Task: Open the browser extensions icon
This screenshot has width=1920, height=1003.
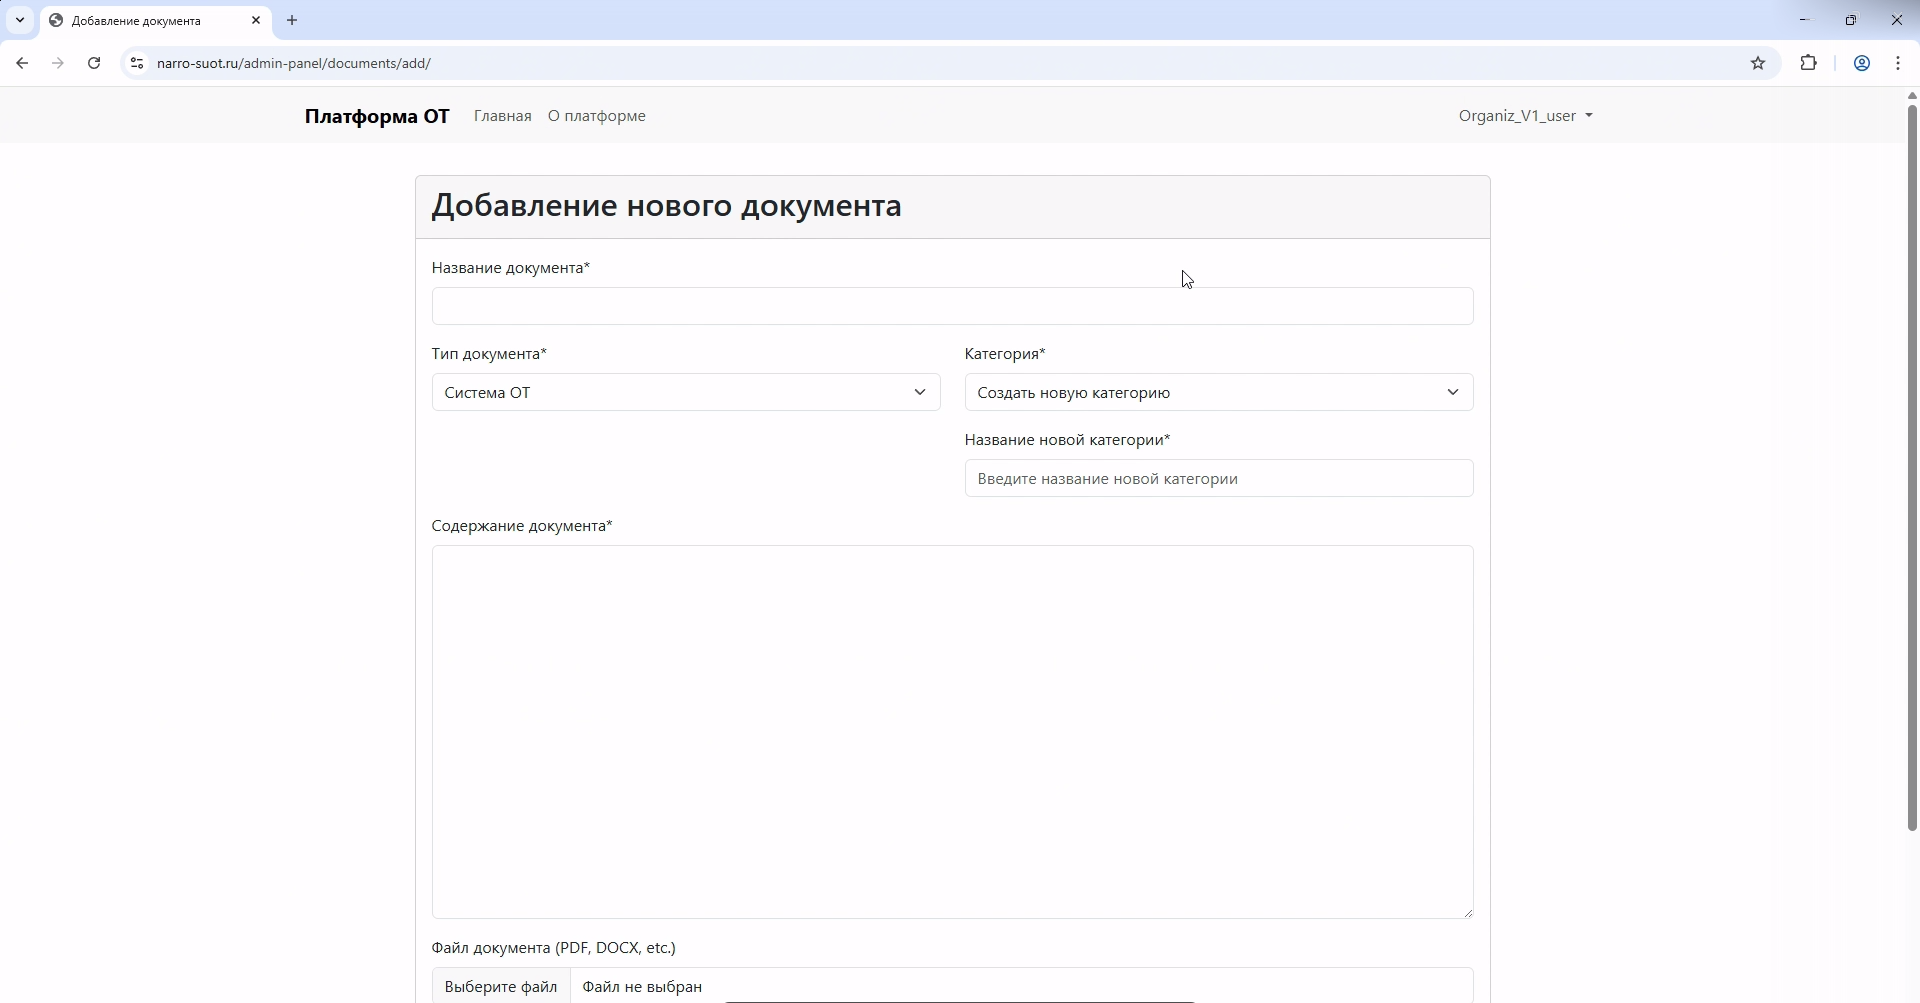Action: click(x=1809, y=63)
